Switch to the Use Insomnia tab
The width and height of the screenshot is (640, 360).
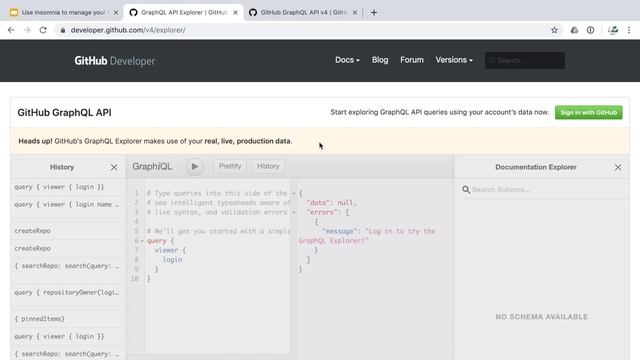tap(63, 13)
